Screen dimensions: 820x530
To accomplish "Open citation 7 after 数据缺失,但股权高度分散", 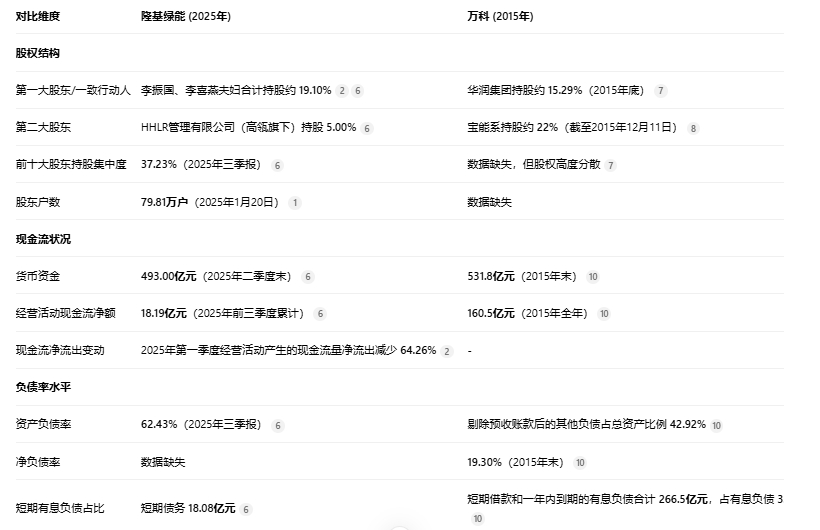I will (x=610, y=165).
